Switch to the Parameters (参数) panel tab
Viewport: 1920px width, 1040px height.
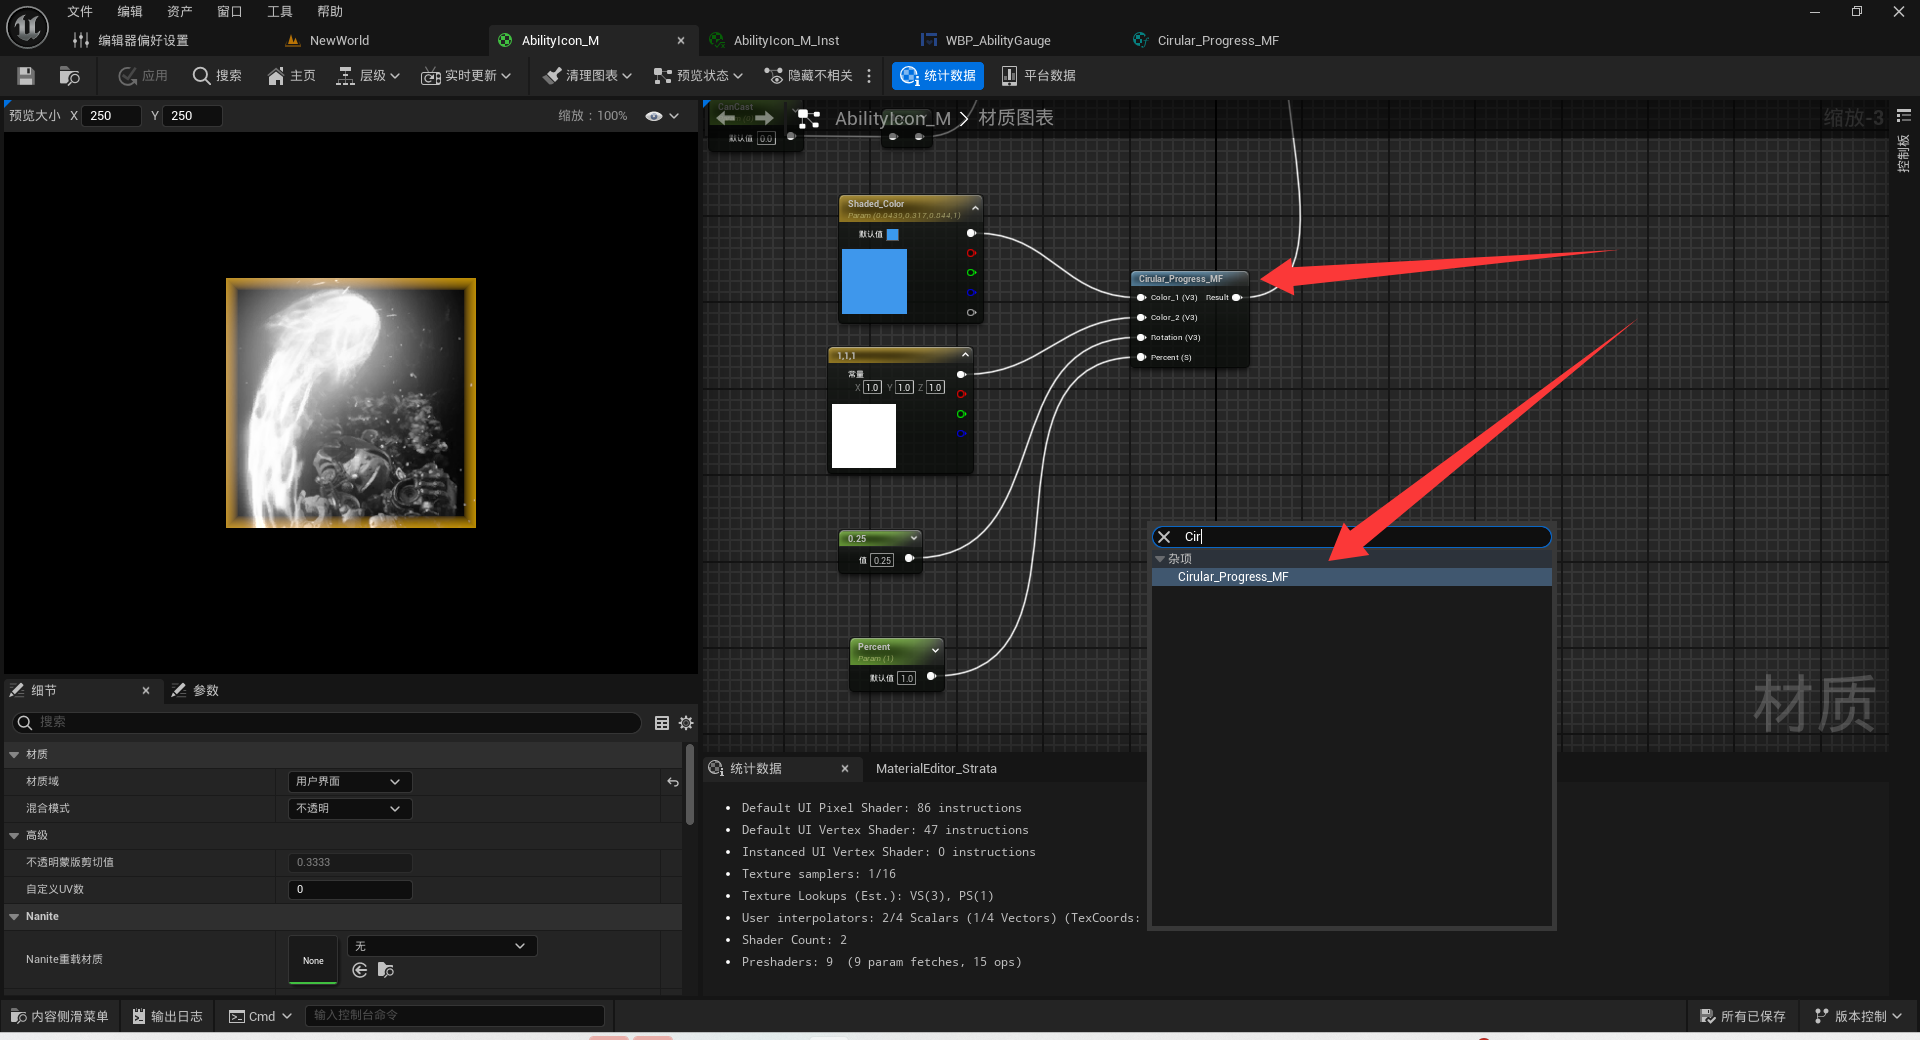point(195,691)
